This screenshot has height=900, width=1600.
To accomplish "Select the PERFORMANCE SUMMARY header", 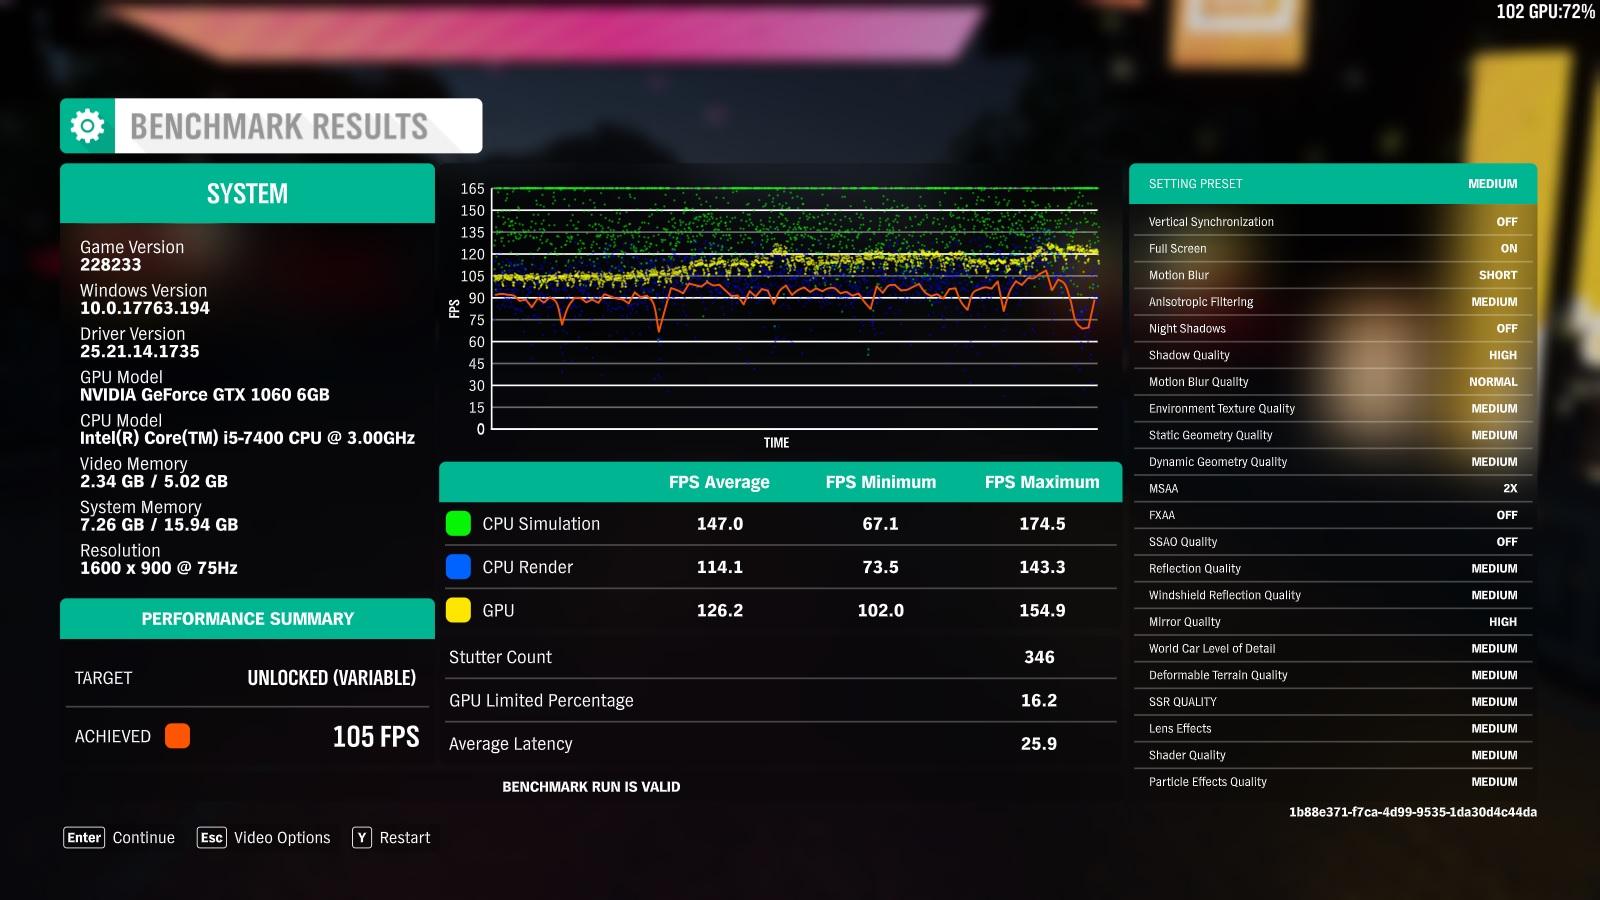I will [x=247, y=619].
